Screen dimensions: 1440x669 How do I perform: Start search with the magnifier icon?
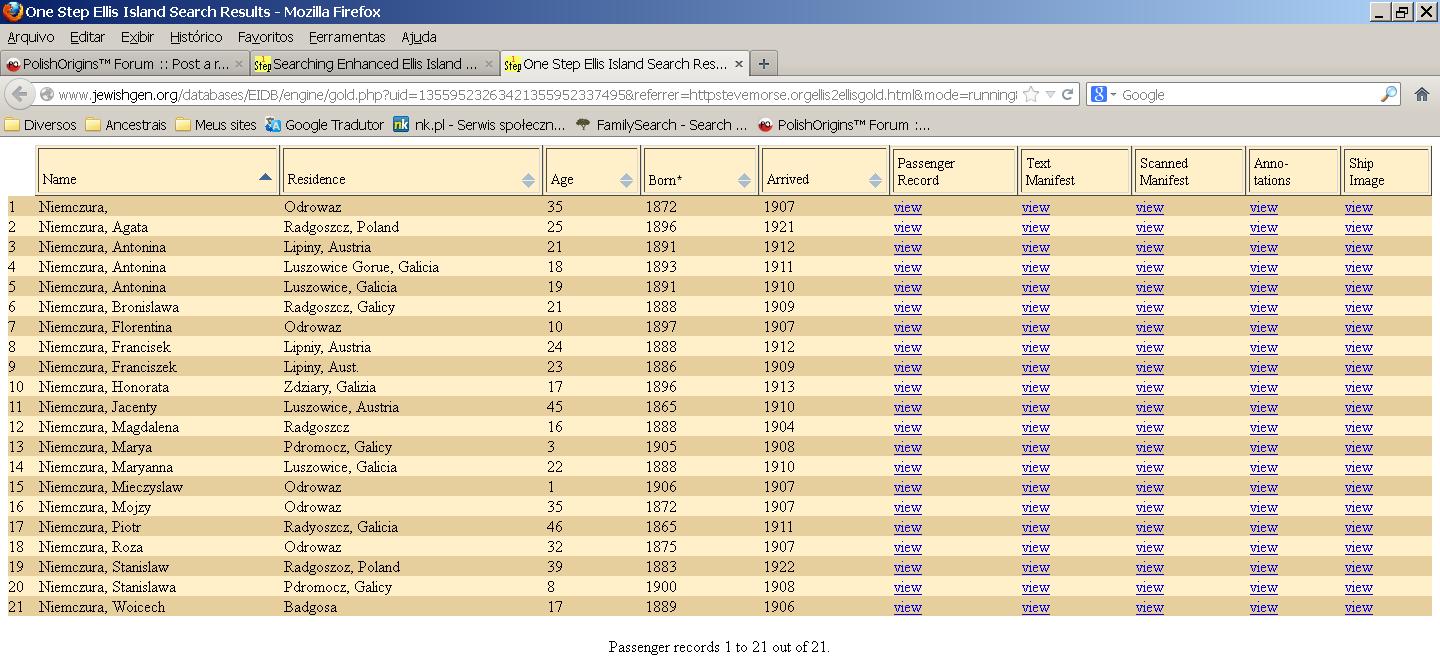(1389, 95)
